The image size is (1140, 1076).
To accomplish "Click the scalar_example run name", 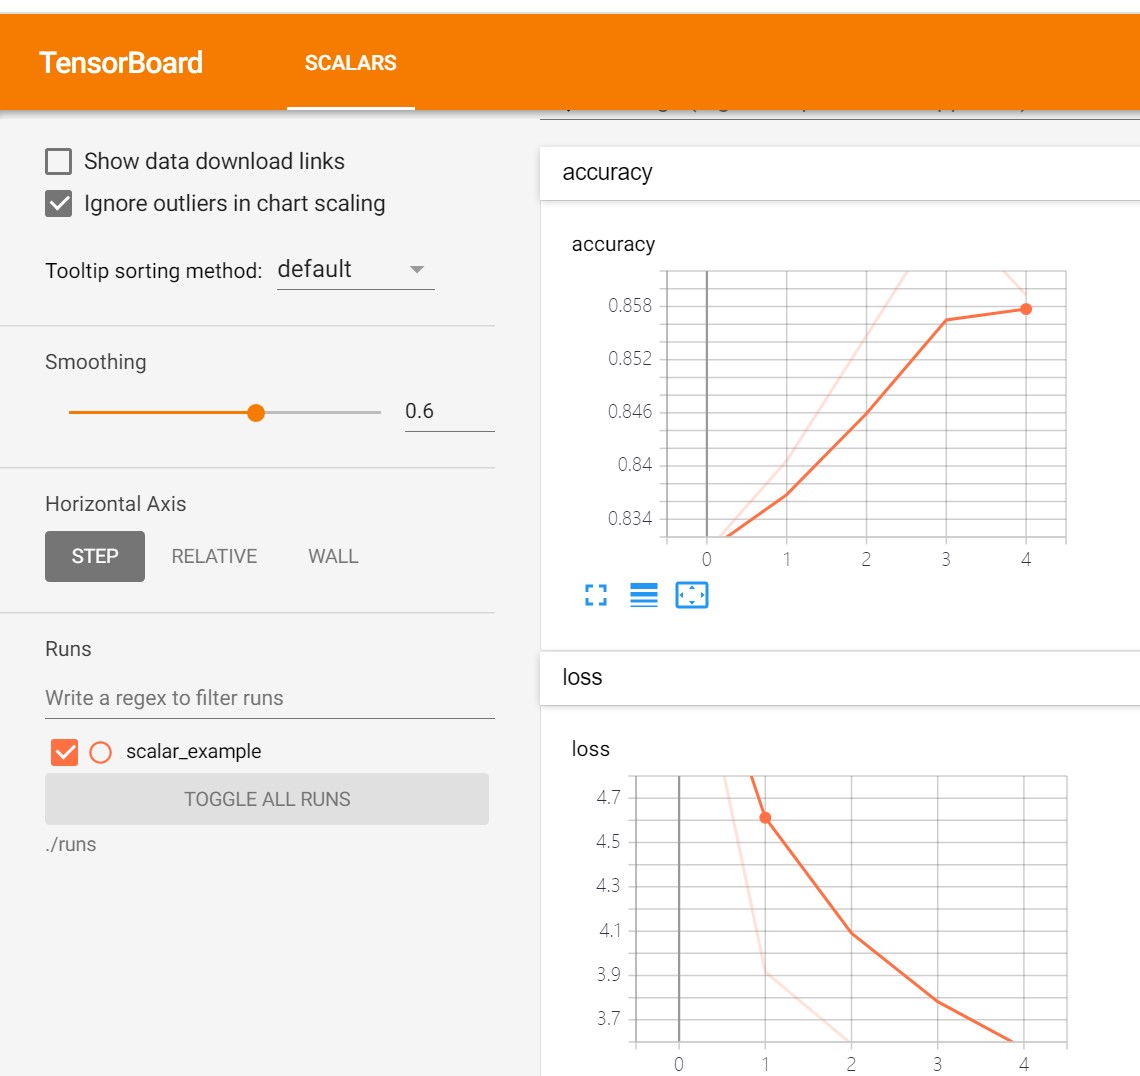I will (193, 752).
